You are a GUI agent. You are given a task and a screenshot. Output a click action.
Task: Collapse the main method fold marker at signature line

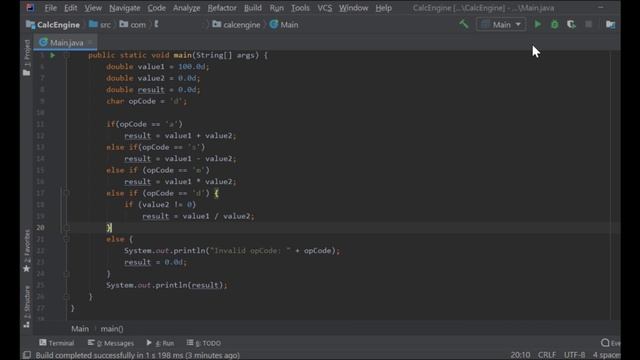click(x=66, y=55)
